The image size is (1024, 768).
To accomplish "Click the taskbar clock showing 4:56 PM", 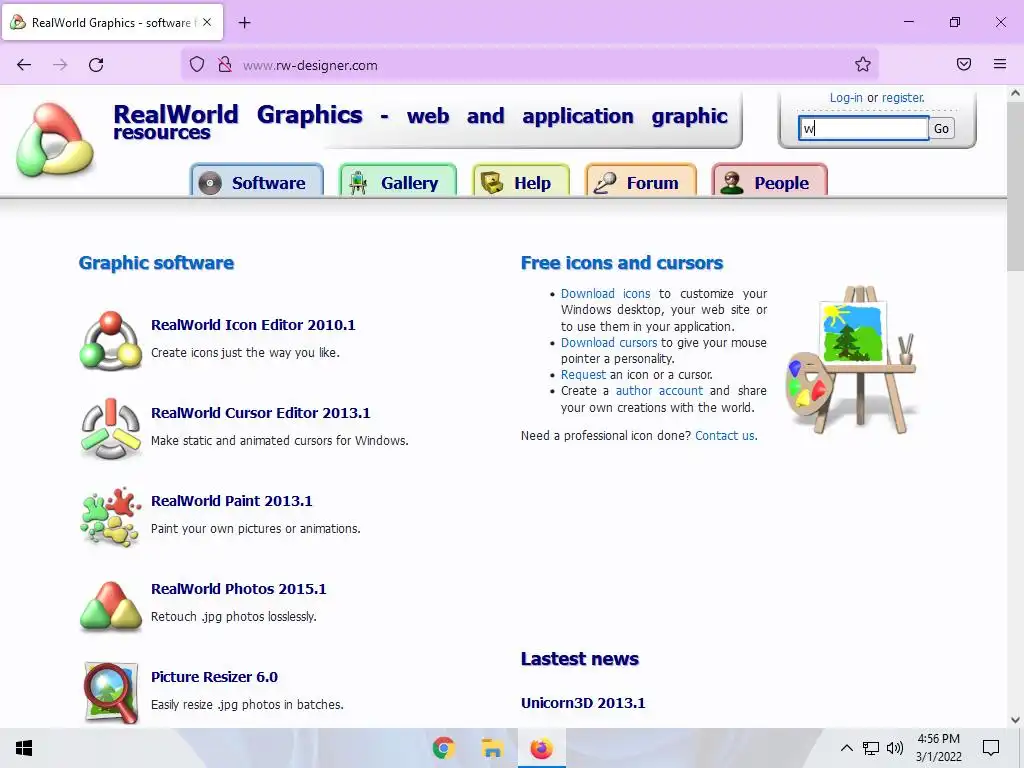I will pyautogui.click(x=938, y=748).
